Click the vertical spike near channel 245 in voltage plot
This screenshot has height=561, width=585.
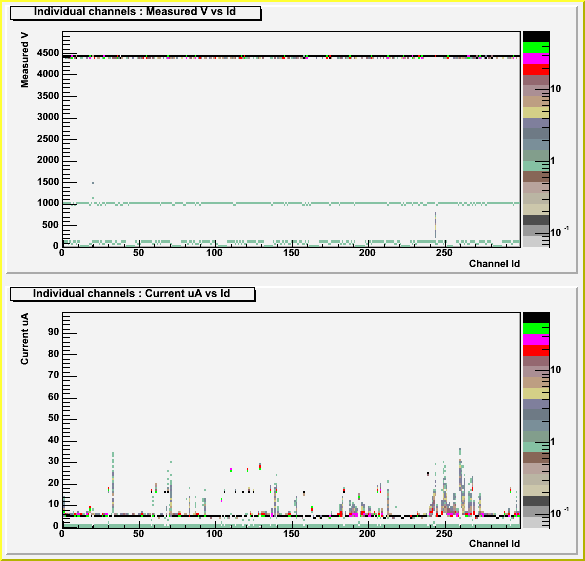tap(435, 225)
